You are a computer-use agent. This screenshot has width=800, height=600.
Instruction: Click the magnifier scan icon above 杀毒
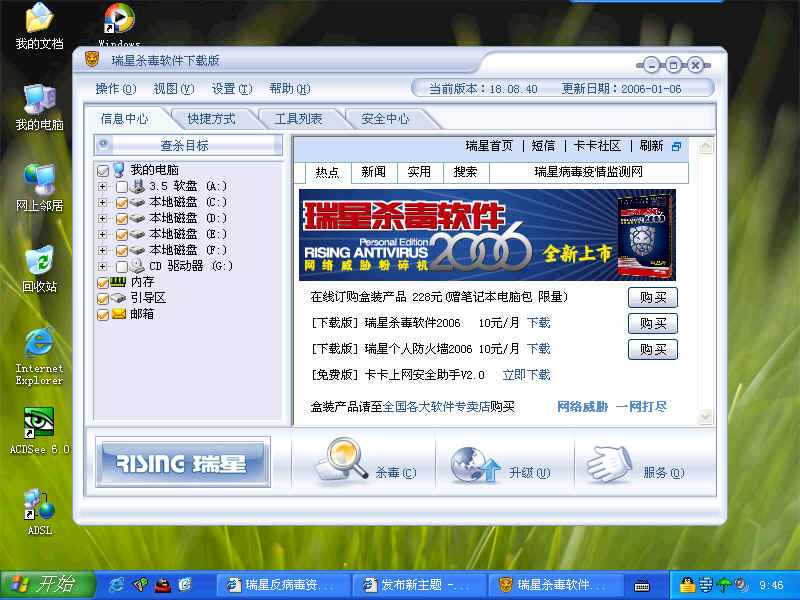click(x=341, y=459)
